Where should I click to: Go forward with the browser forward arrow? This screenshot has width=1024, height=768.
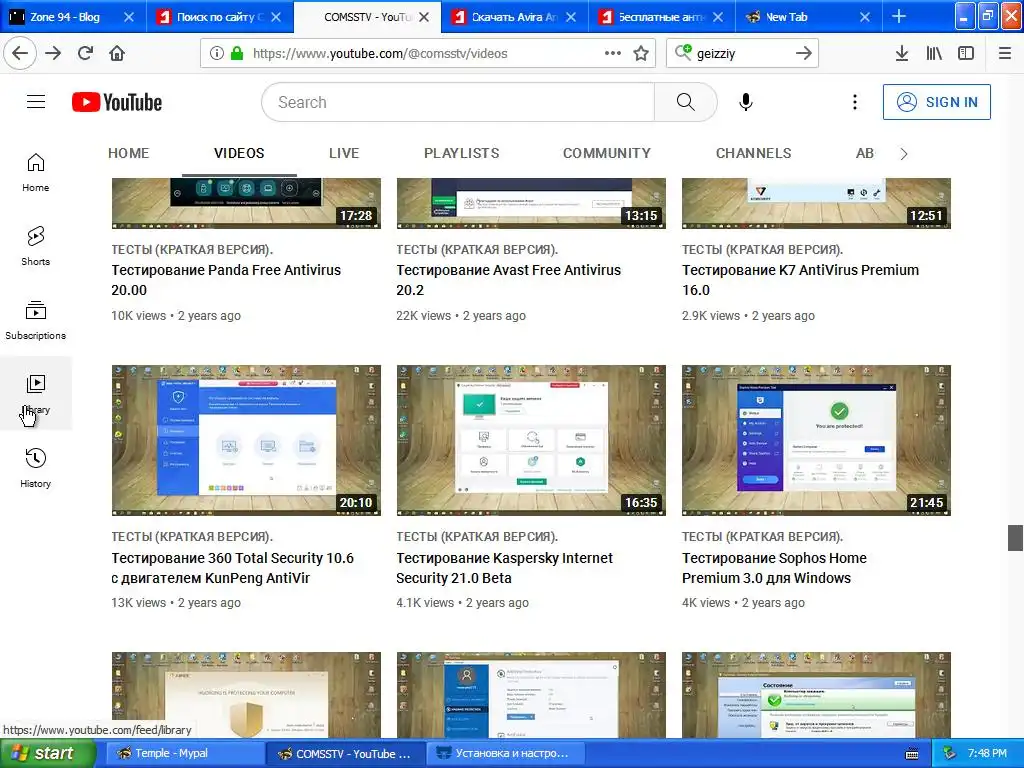click(x=53, y=53)
